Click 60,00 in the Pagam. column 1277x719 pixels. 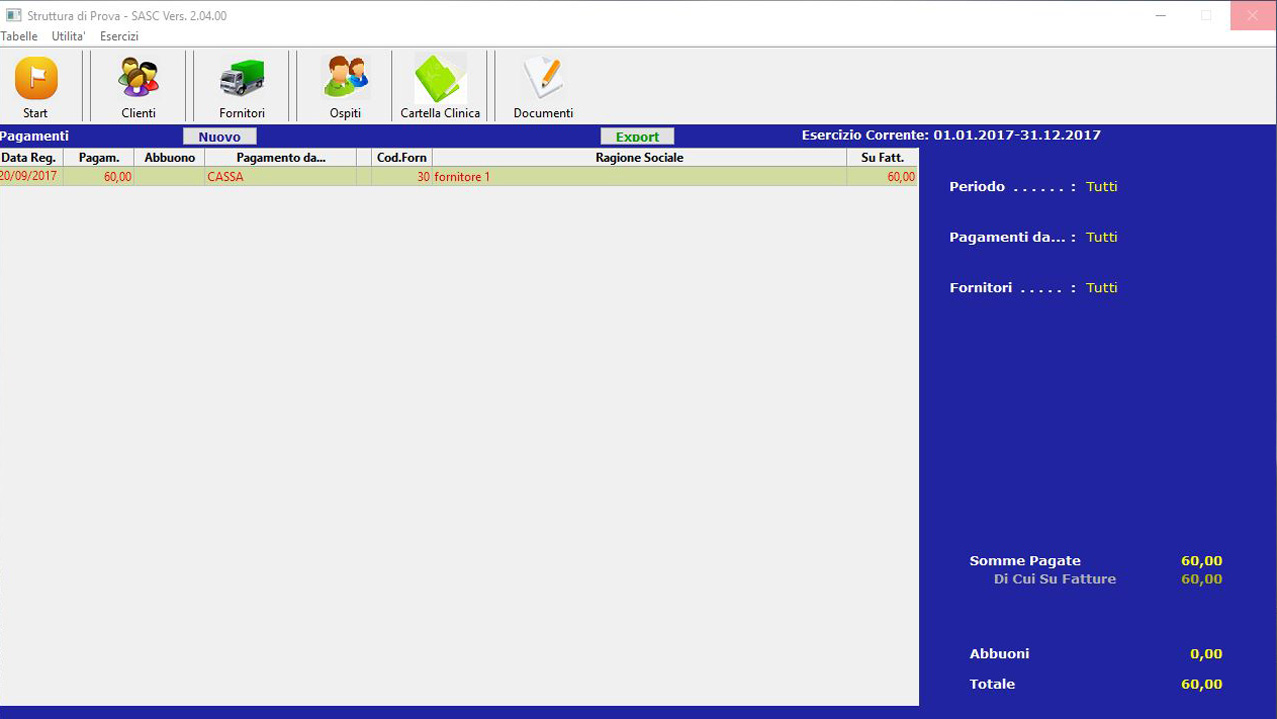click(x=99, y=177)
